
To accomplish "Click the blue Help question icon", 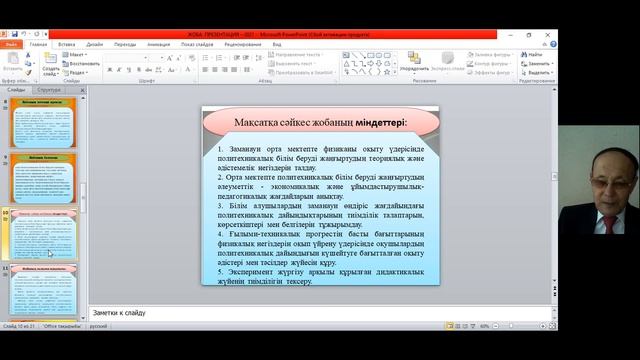I will (x=553, y=44).
